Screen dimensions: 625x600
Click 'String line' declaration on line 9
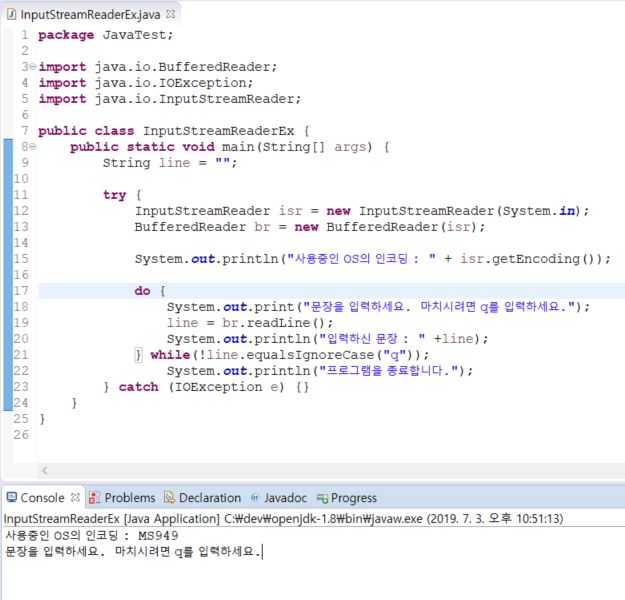click(146, 163)
